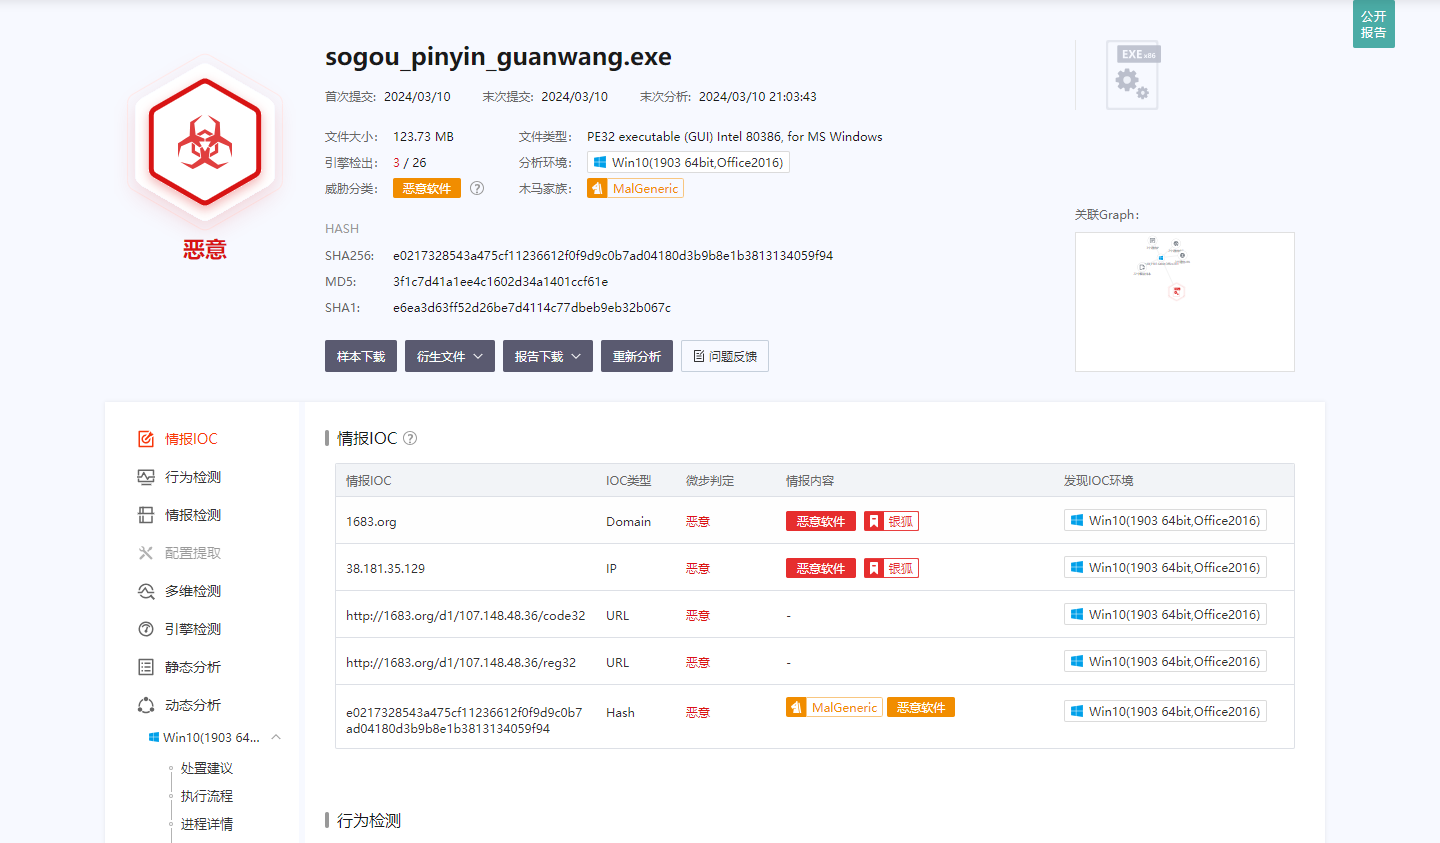This screenshot has width=1440, height=843.
Task: Click the Windows icon in code32 URL row
Action: coord(1077,614)
